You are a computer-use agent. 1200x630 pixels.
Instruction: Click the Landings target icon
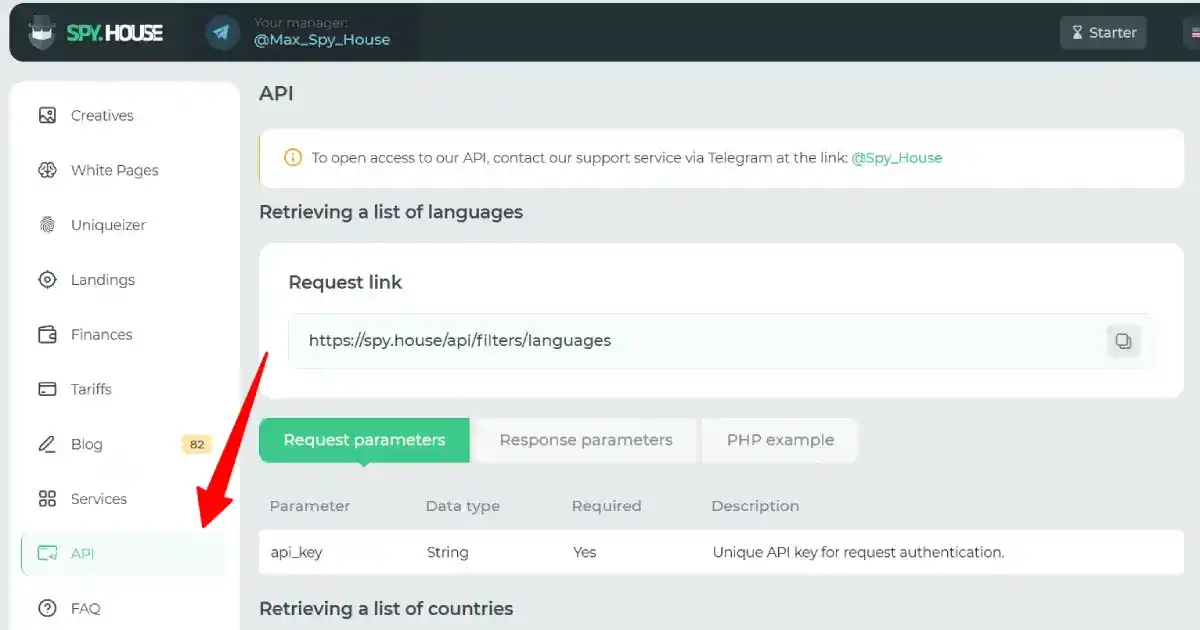click(x=47, y=280)
